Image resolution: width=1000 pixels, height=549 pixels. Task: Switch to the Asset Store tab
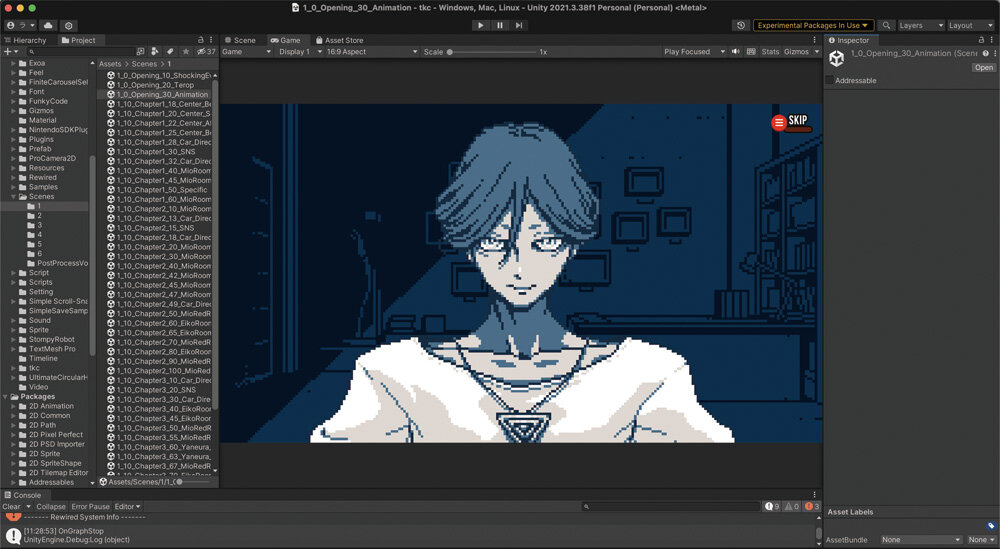click(339, 40)
